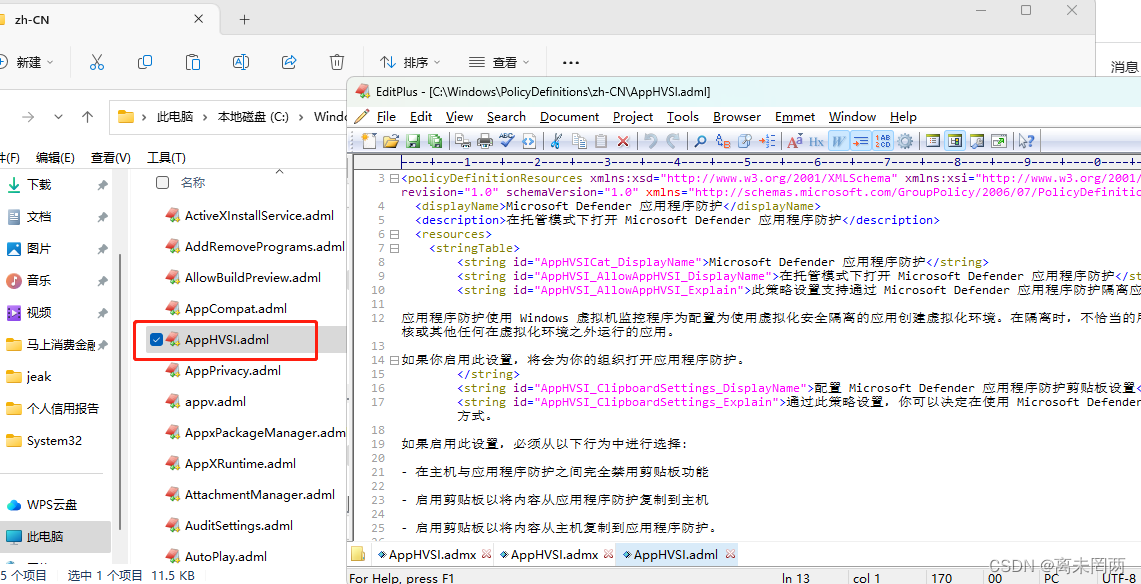
Task: Open Replace with the A-B icon
Action: click(x=723, y=141)
